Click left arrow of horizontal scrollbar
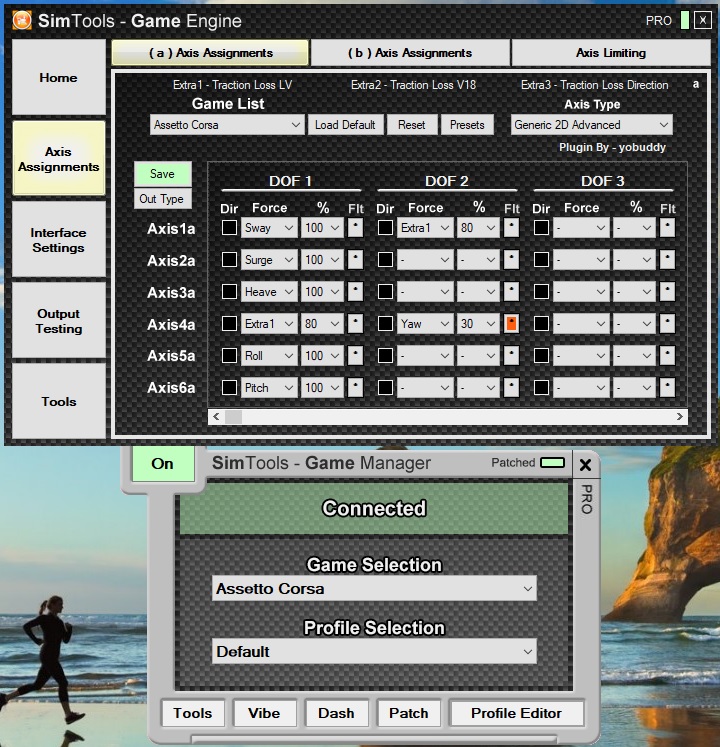This screenshot has width=720, height=747. tap(216, 417)
